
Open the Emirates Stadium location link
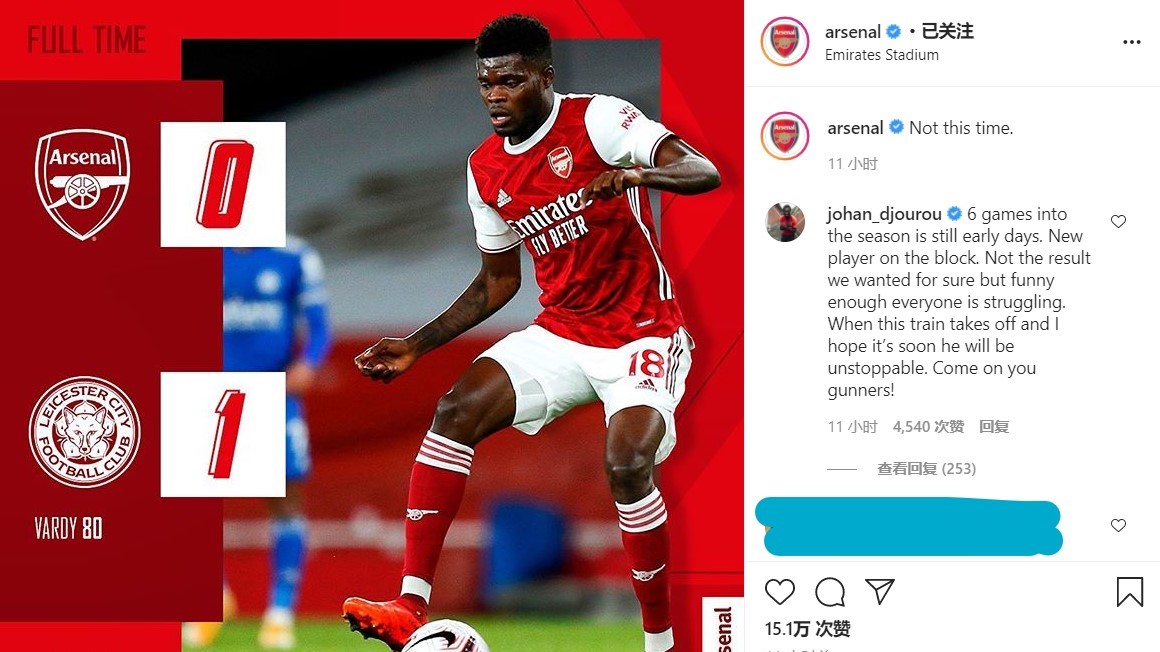coord(882,55)
